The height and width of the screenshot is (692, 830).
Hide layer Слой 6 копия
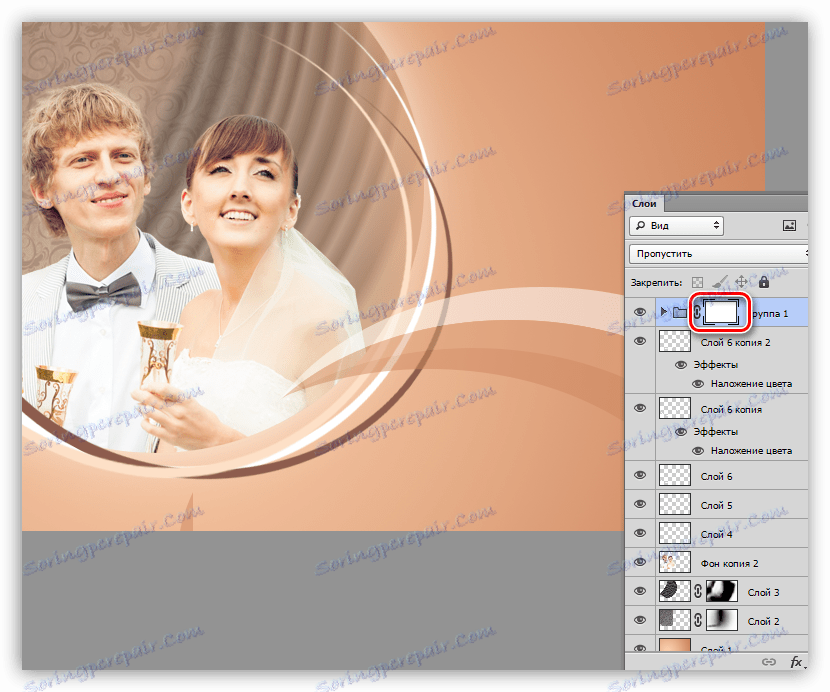click(640, 408)
